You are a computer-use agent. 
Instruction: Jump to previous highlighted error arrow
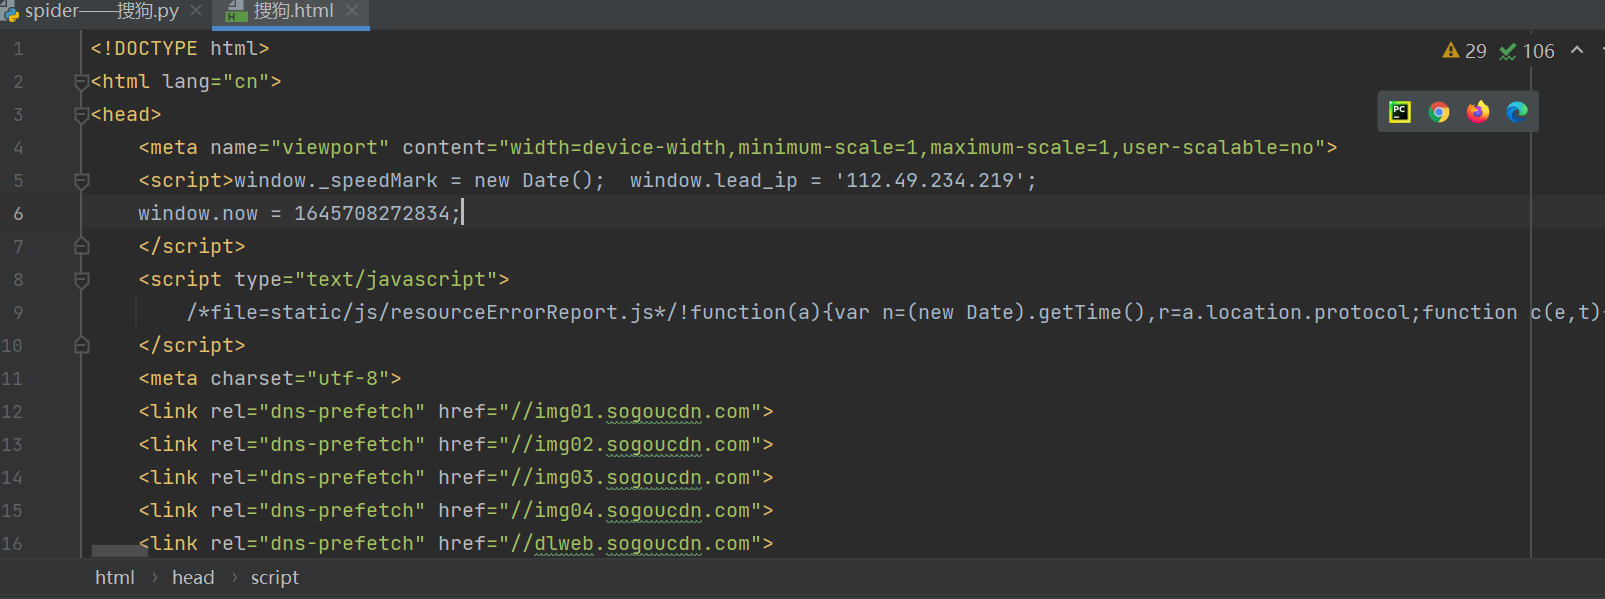coord(1577,50)
